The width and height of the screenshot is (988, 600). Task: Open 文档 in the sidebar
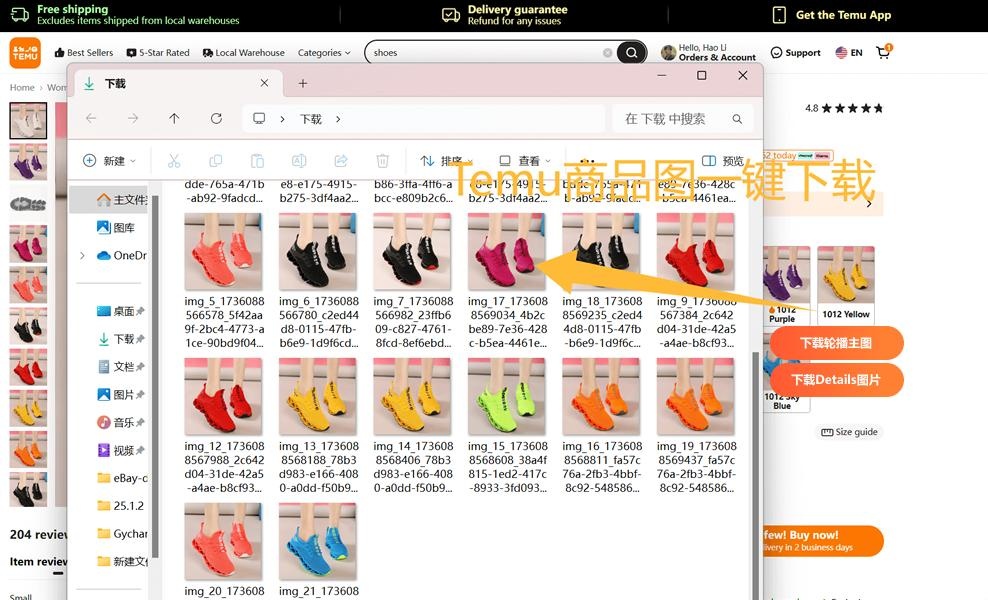click(x=120, y=367)
